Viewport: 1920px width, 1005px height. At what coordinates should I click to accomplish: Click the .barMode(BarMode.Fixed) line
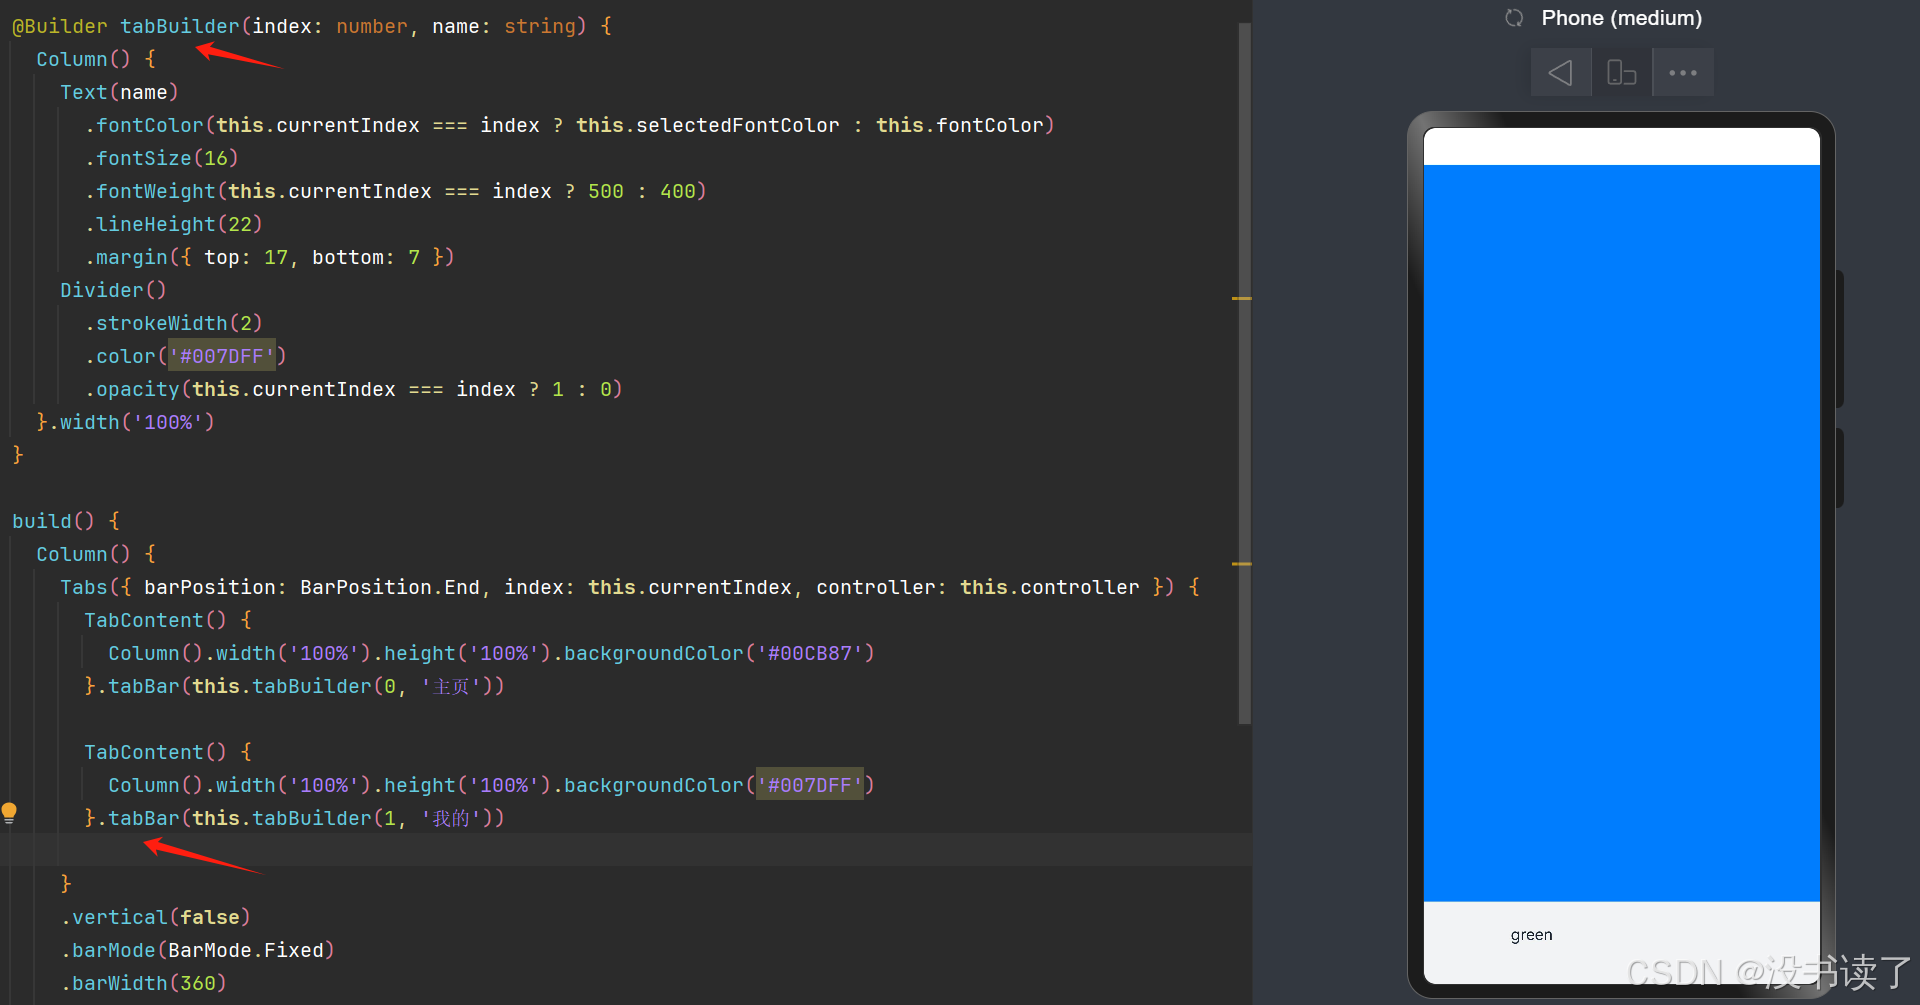point(198,950)
